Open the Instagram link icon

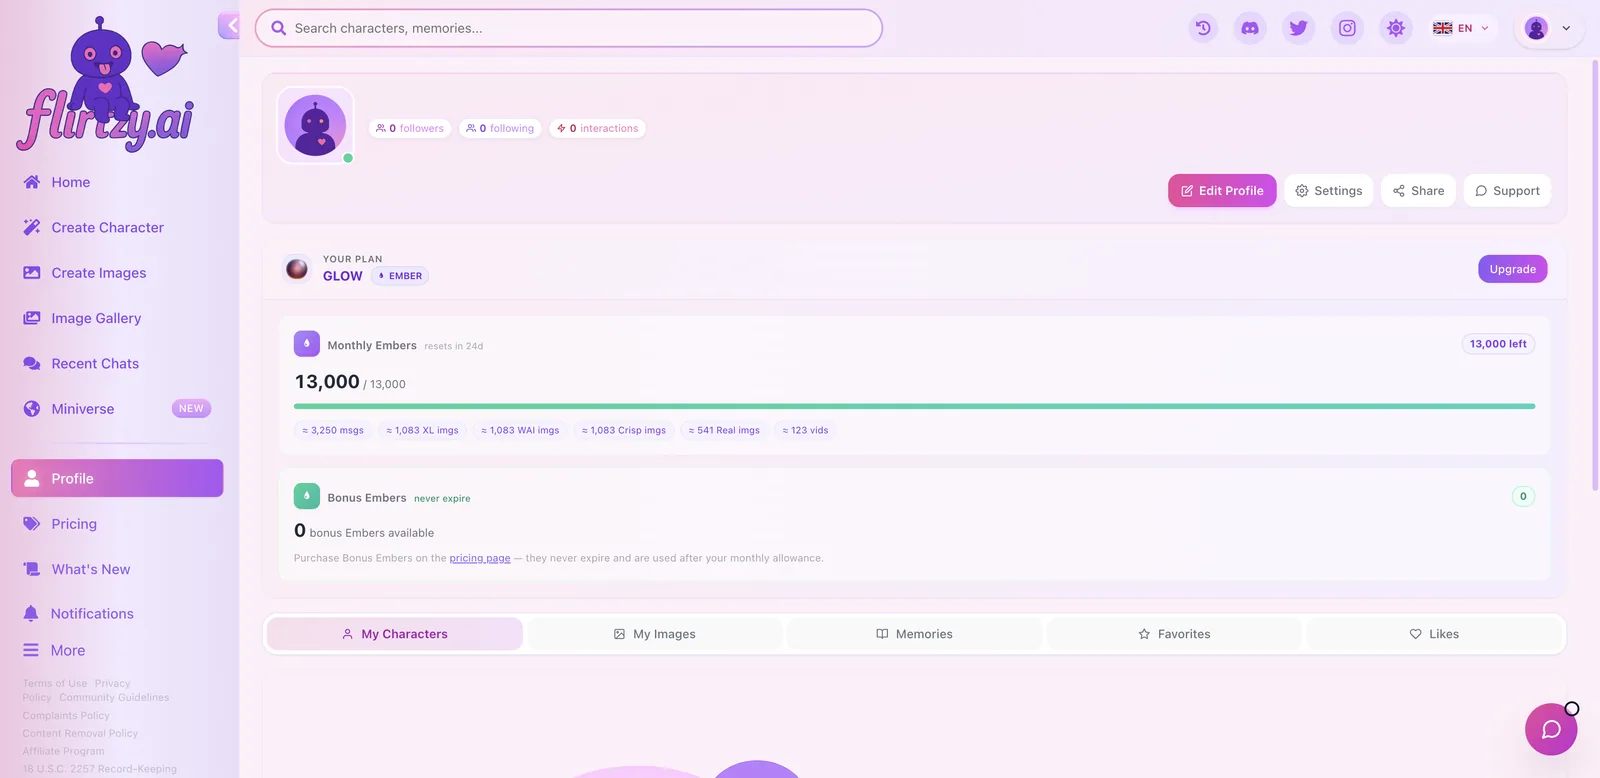pos(1347,28)
